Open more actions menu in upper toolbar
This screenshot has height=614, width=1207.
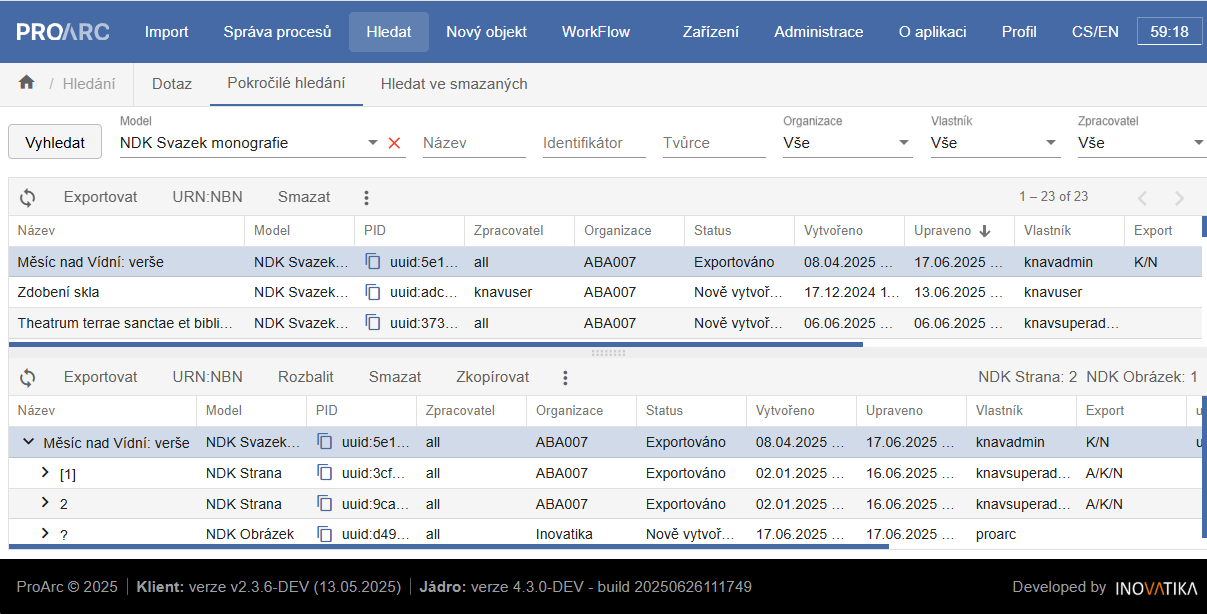pyautogui.click(x=366, y=196)
